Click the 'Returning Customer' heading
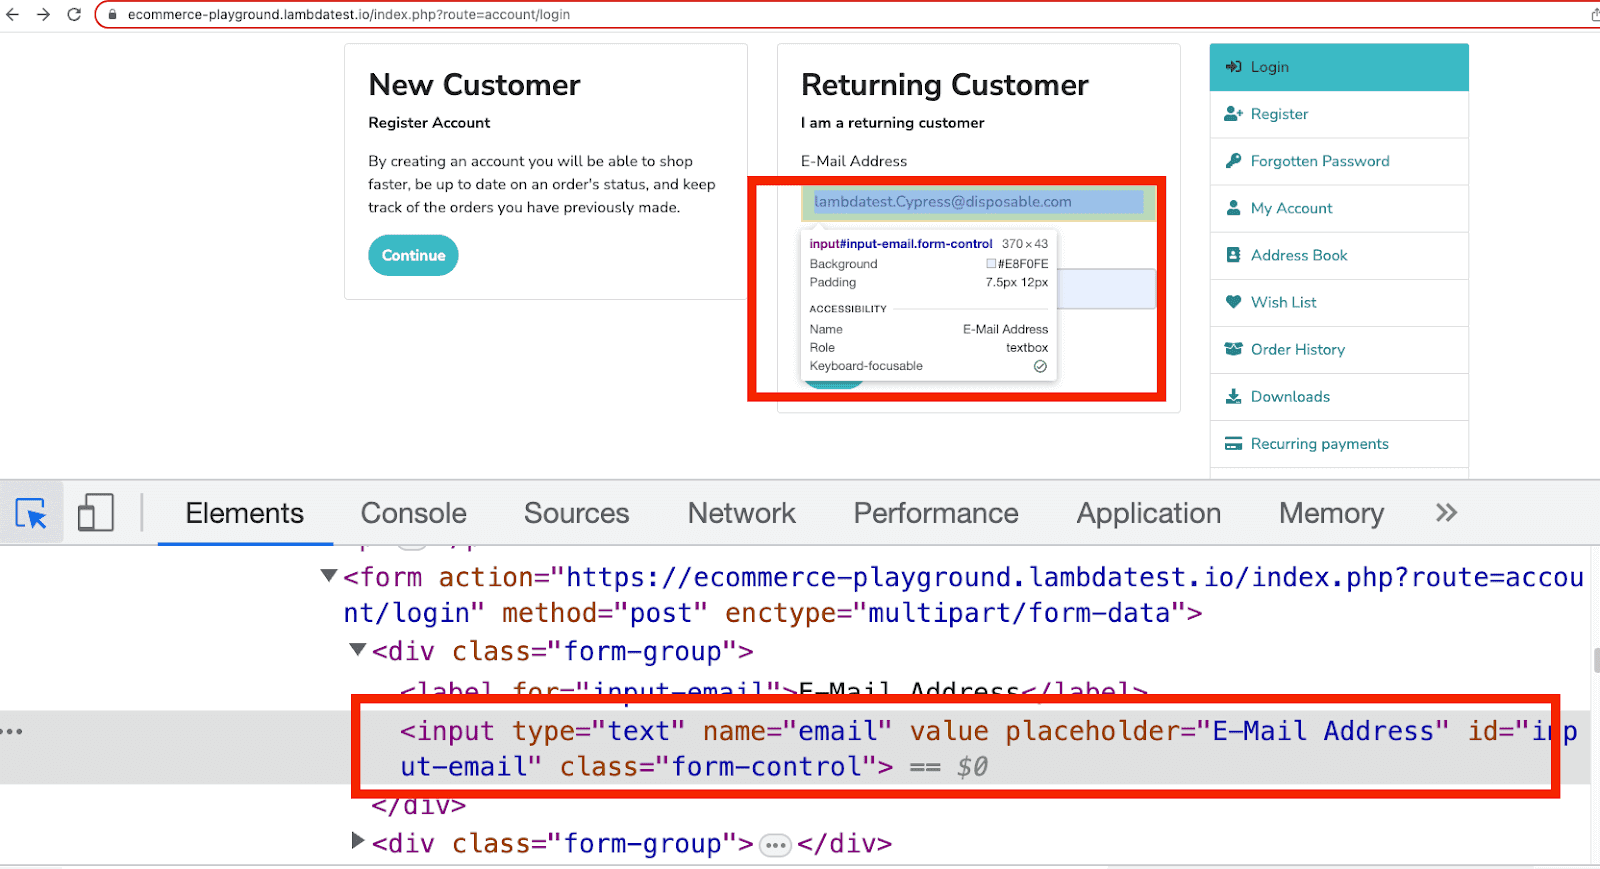This screenshot has width=1600, height=869. [x=945, y=85]
